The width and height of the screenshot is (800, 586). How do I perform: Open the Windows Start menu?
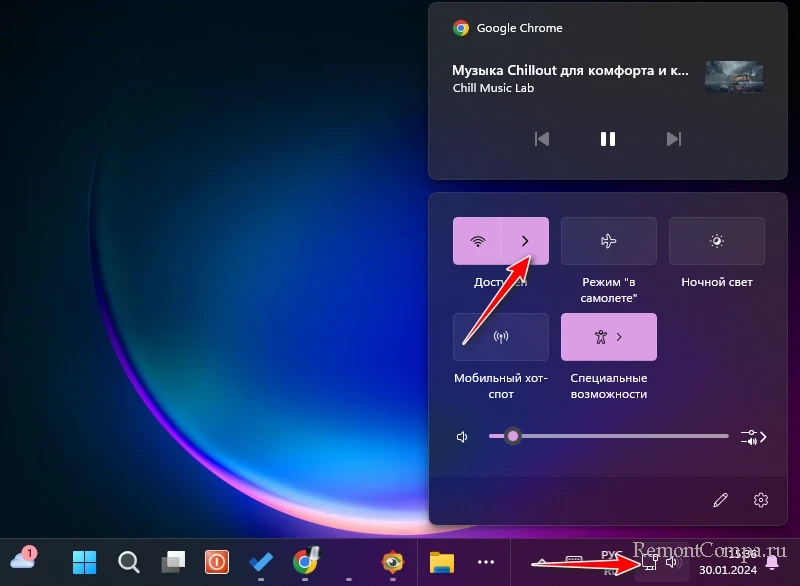tap(85, 561)
